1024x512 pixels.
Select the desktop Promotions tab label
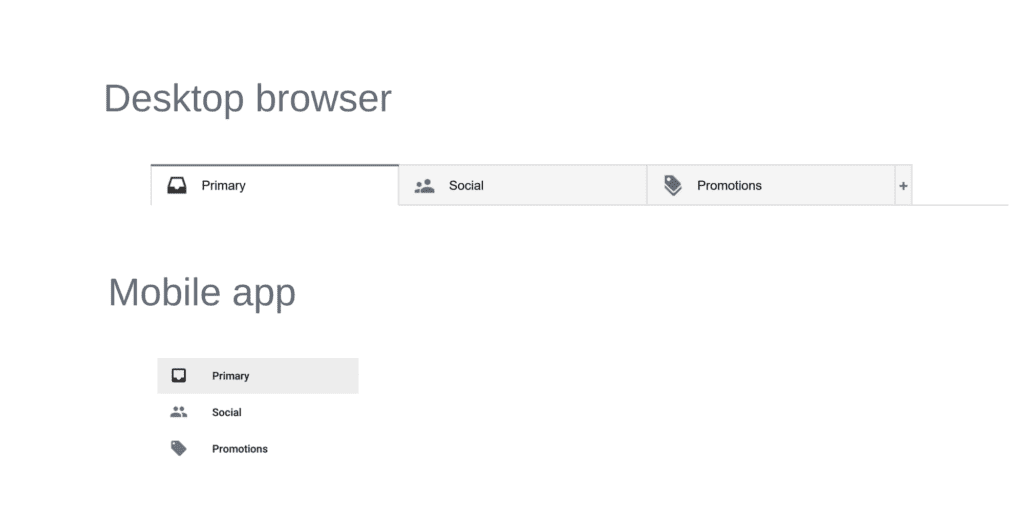(x=729, y=185)
